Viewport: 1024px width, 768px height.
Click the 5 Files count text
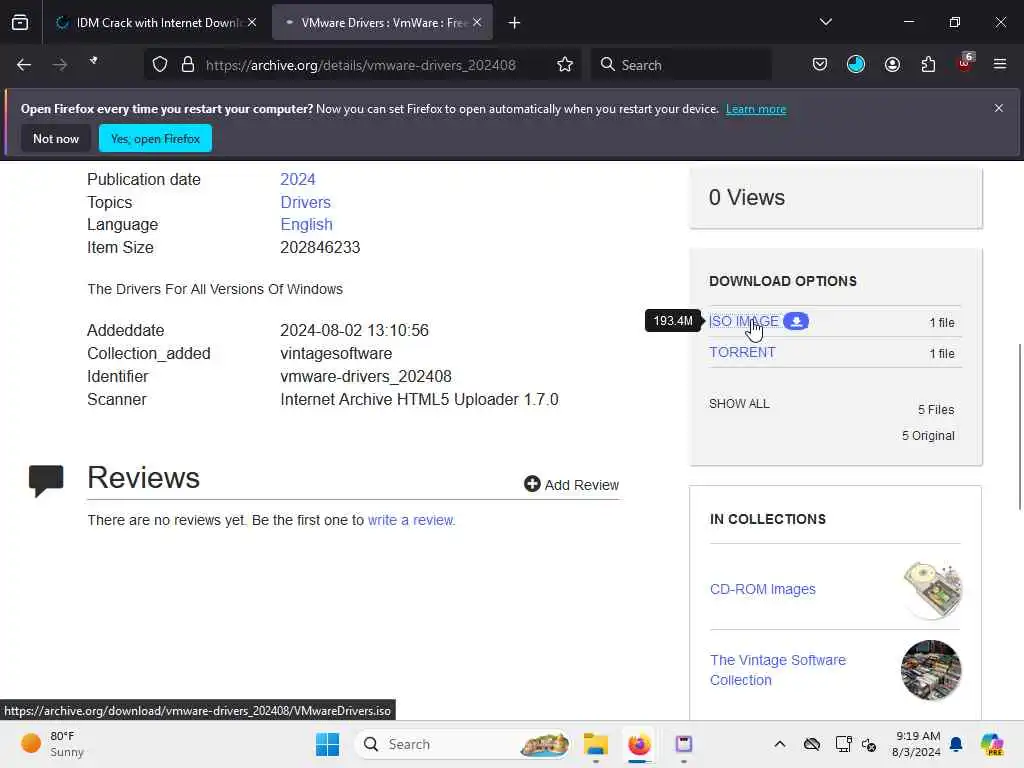936,409
